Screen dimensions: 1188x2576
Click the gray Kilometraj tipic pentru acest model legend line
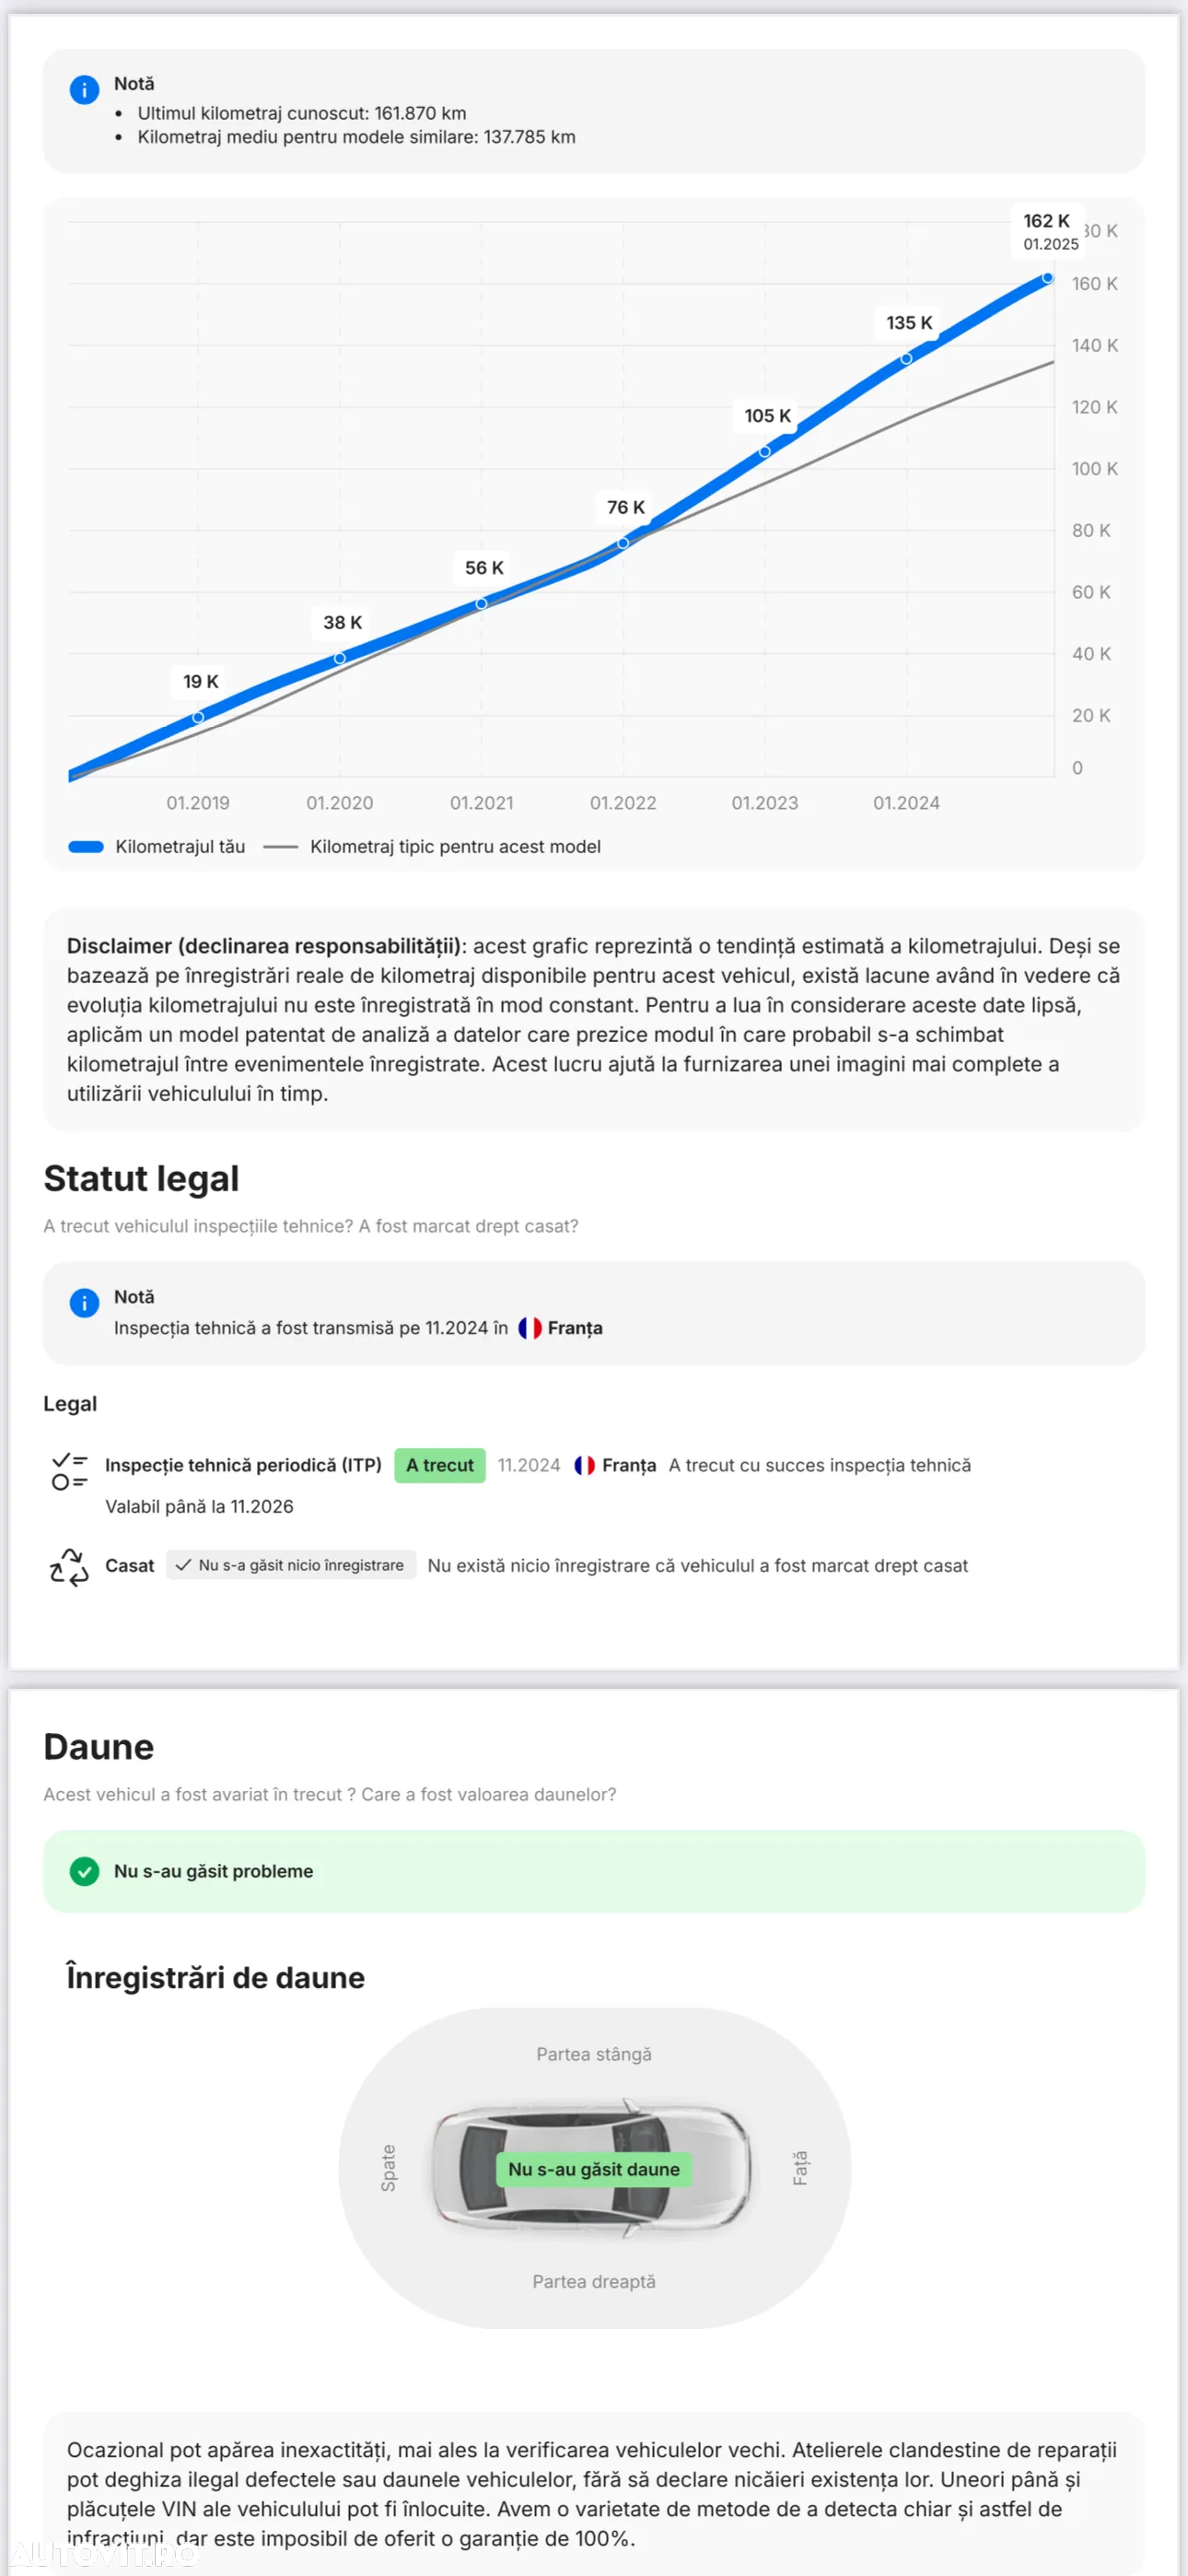tap(280, 847)
